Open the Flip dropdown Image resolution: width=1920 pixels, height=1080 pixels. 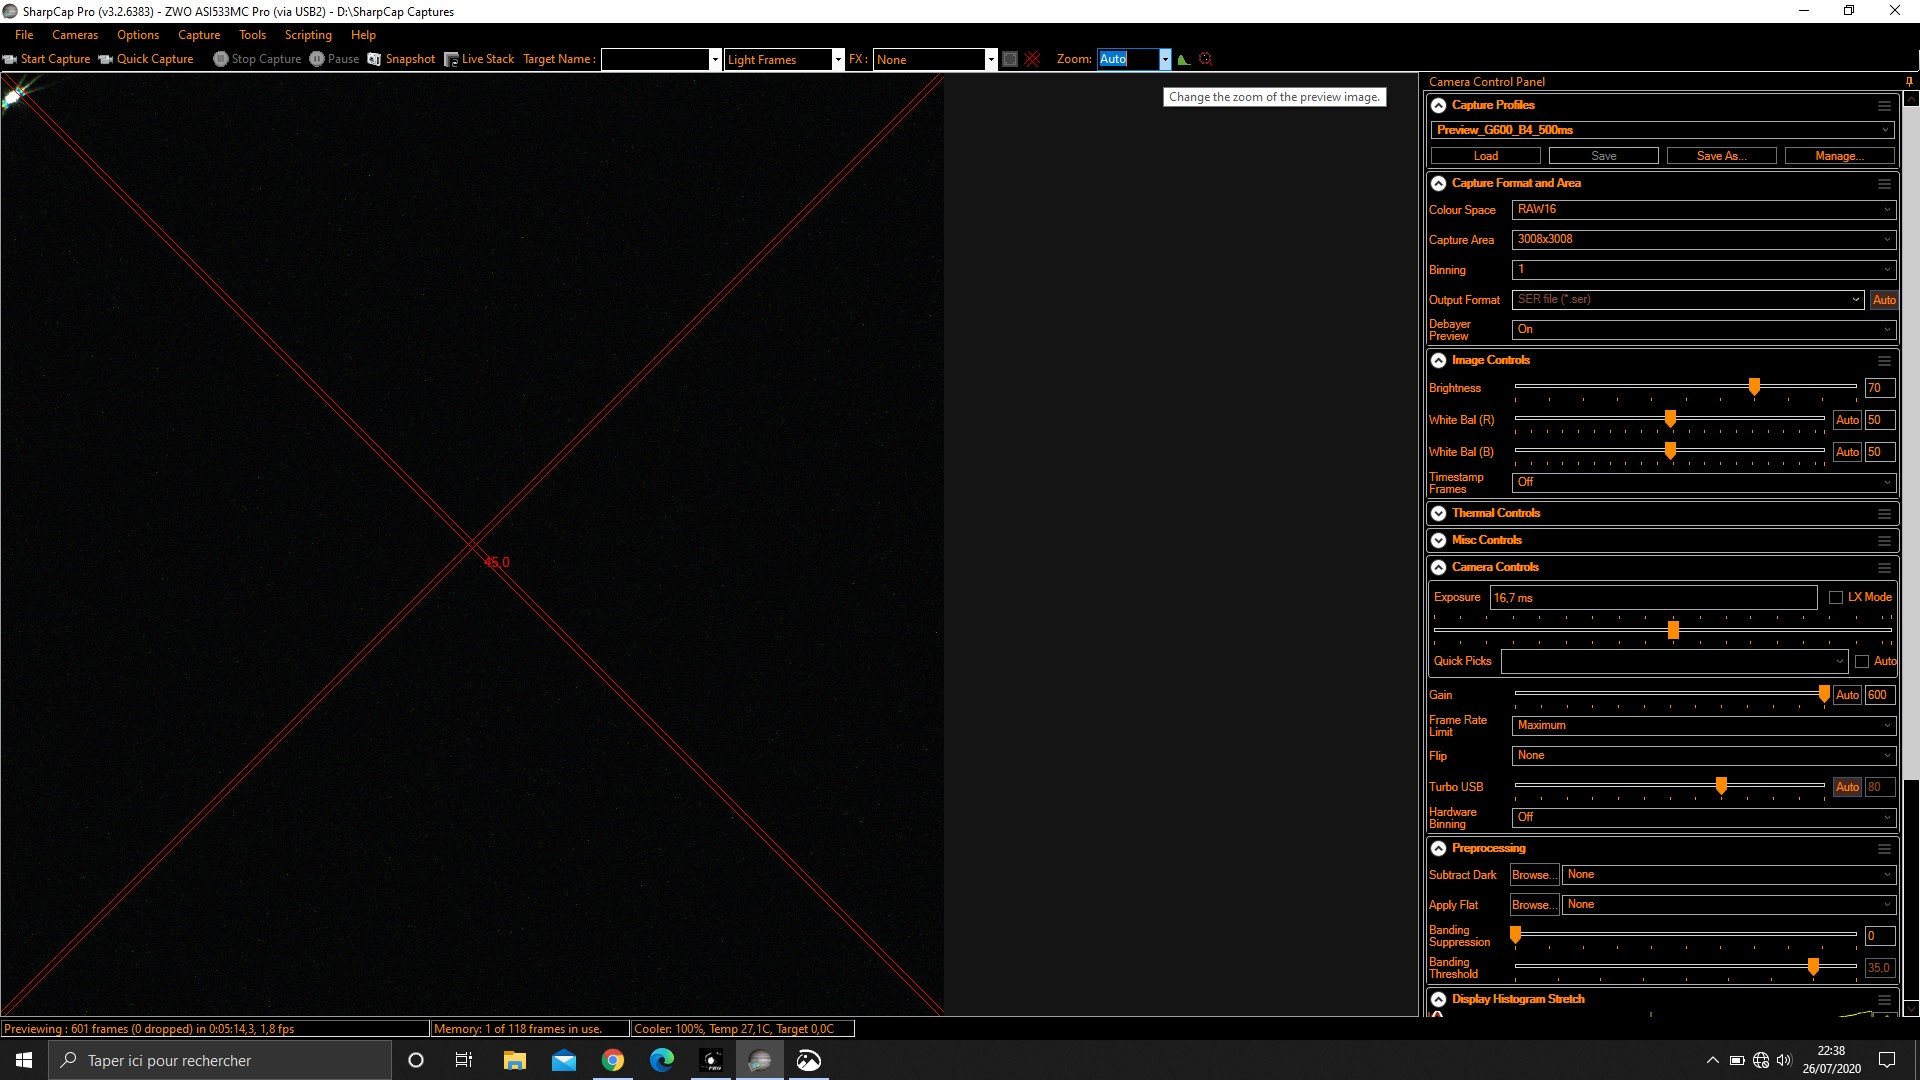point(1704,756)
